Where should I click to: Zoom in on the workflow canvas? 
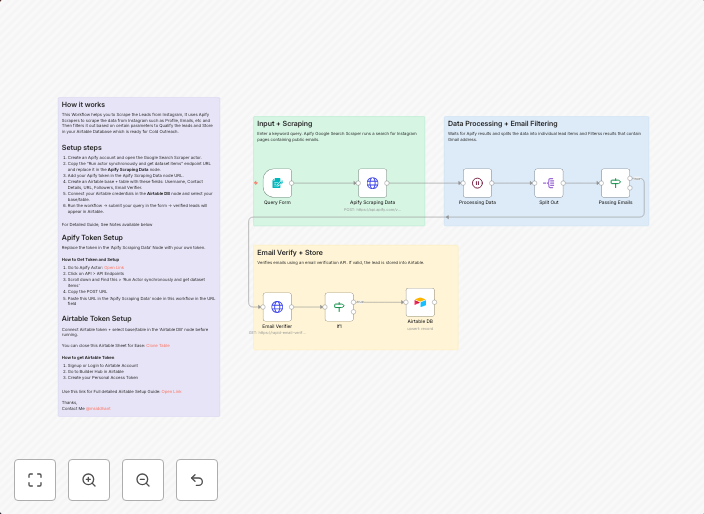tap(89, 480)
